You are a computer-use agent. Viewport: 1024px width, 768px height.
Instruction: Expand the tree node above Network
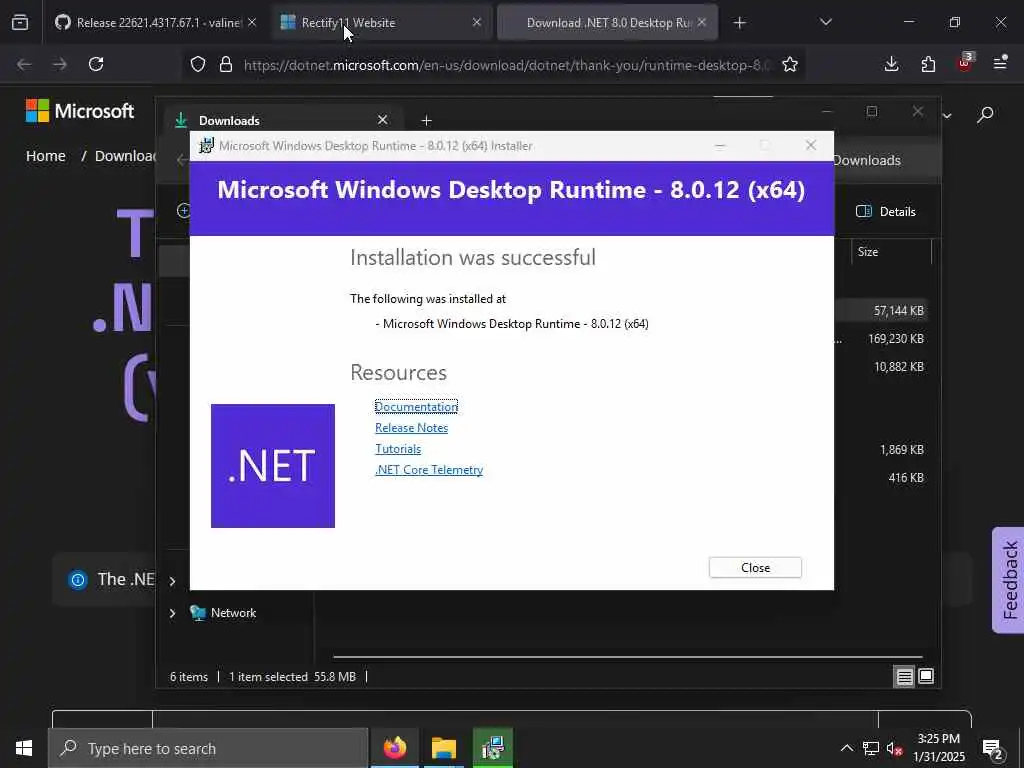click(x=172, y=581)
